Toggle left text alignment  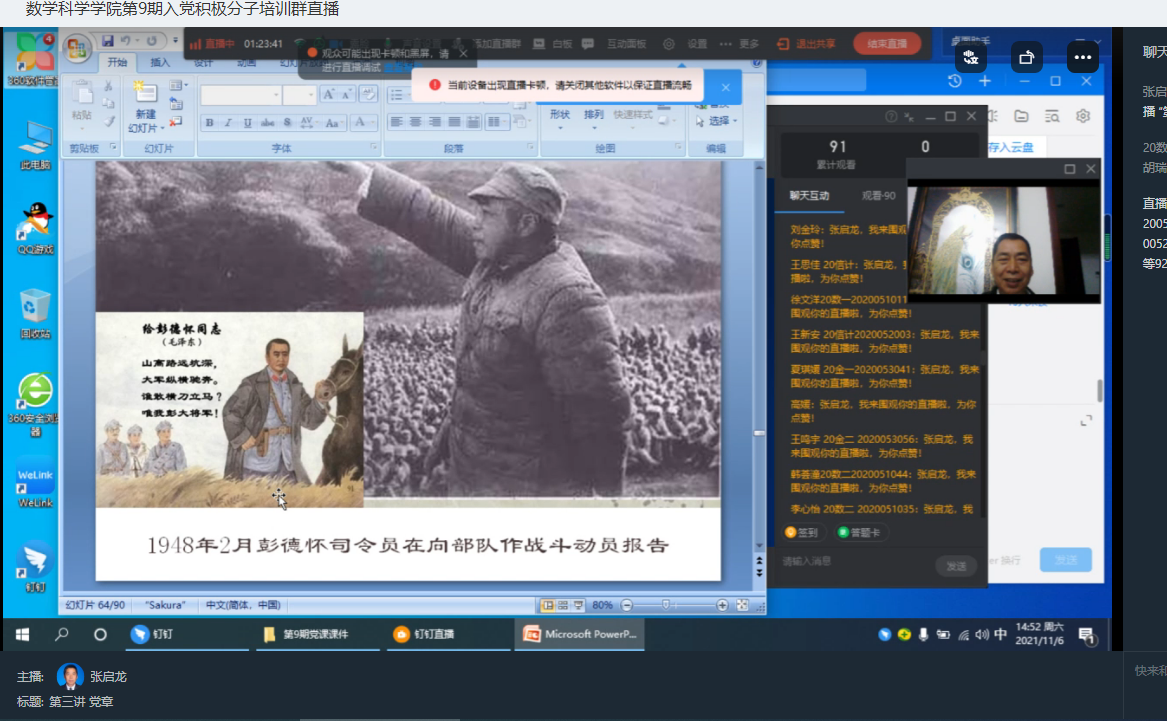[x=396, y=122]
